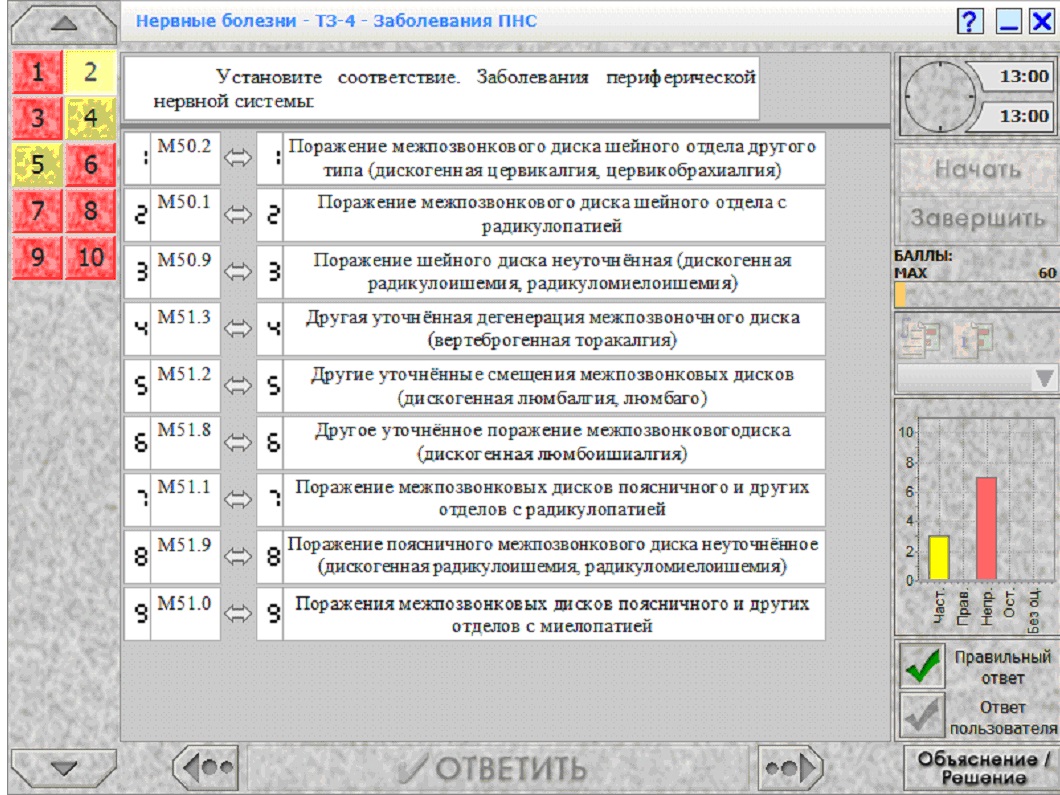
Task: Toggle the green 'Правильный ответ' checkmark
Action: pyautogui.click(x=922, y=665)
